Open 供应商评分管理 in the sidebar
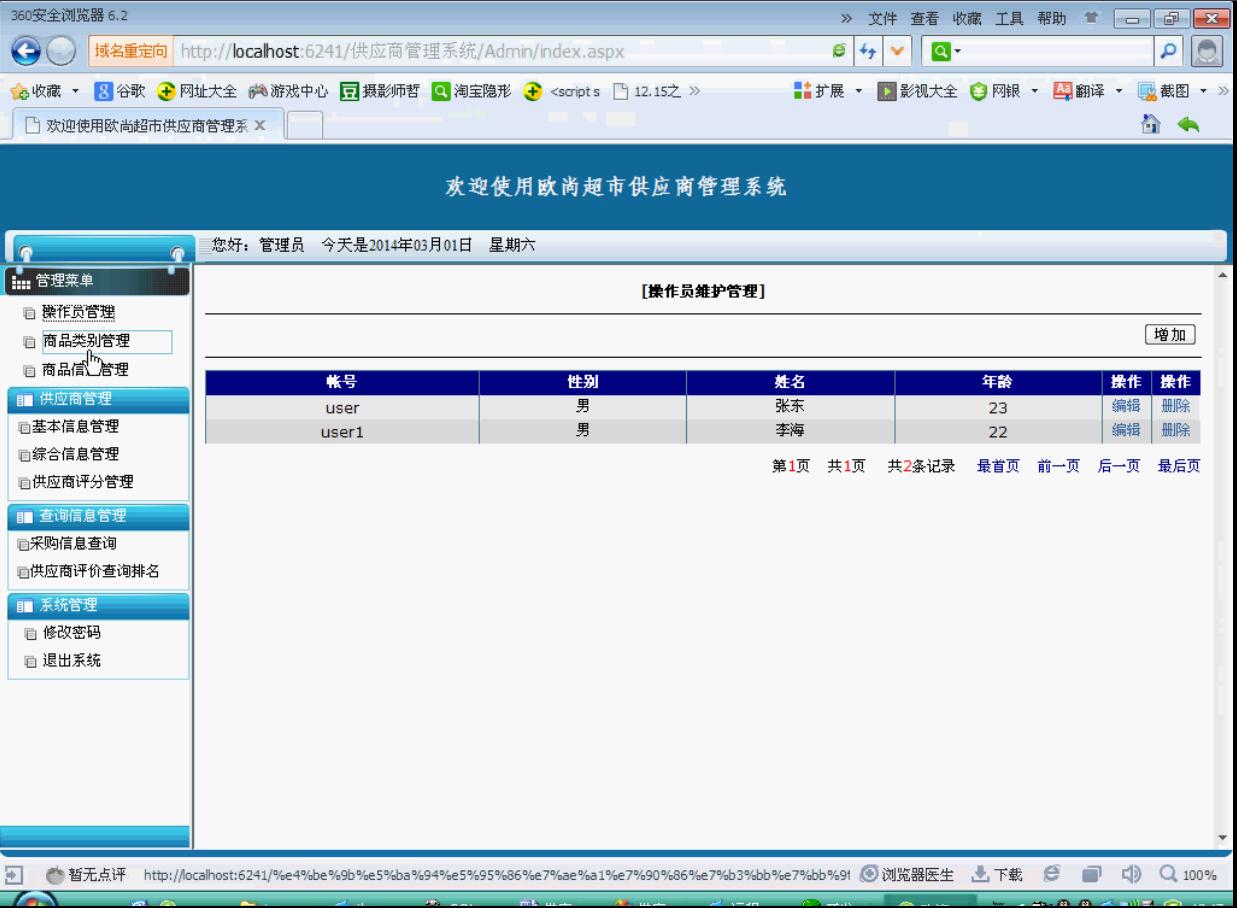 pyautogui.click(x=83, y=482)
